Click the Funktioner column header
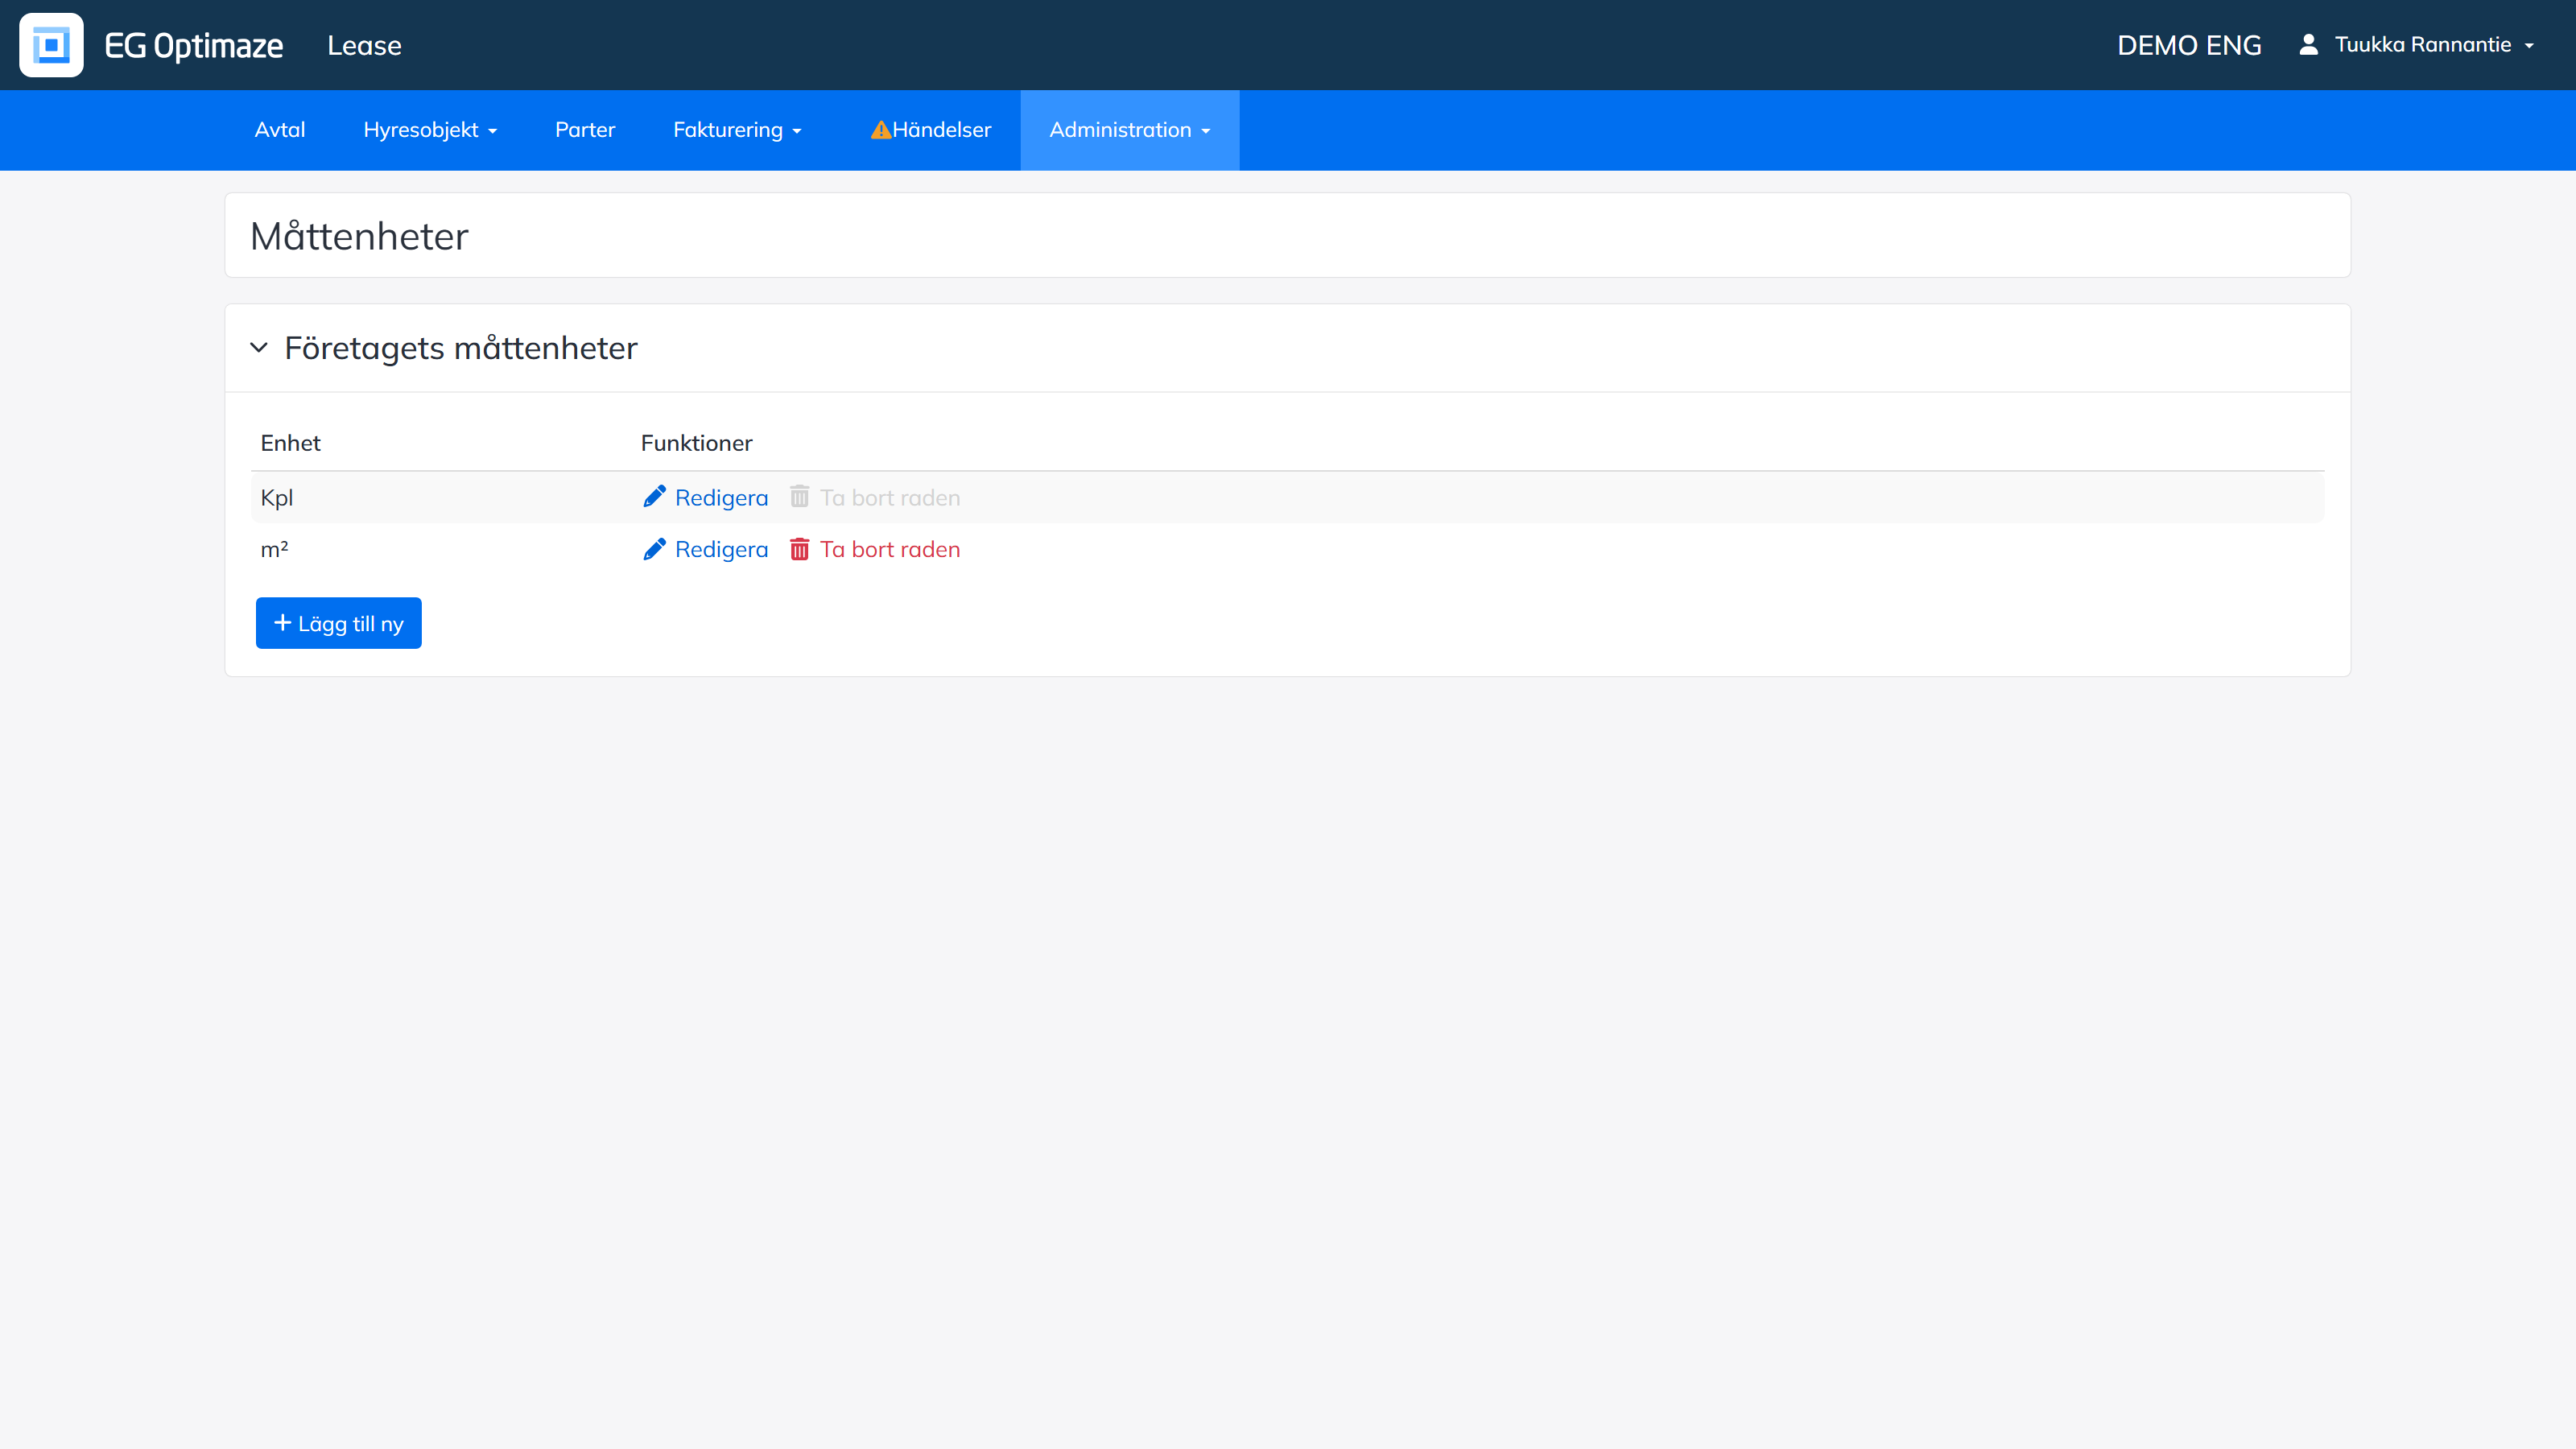The image size is (2576, 1449). 696,443
